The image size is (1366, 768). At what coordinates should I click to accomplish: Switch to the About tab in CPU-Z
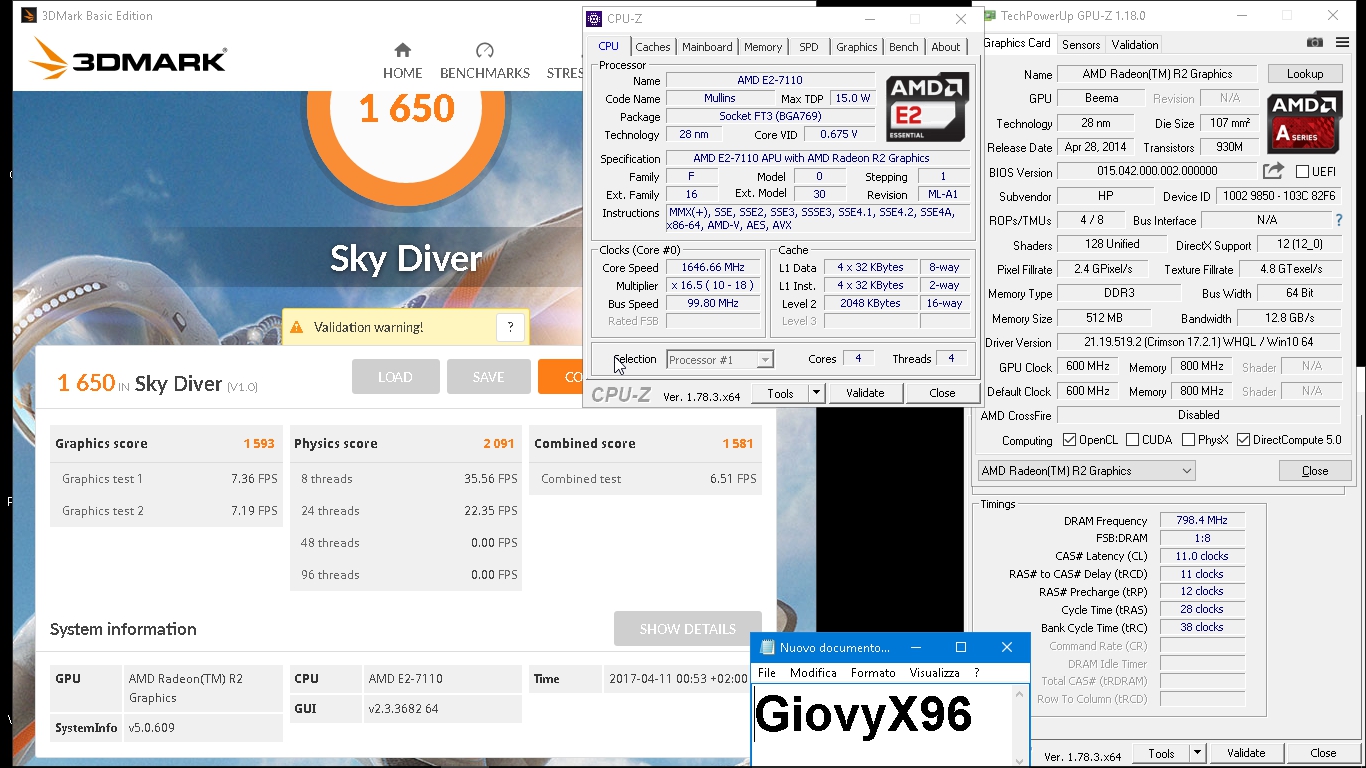946,47
